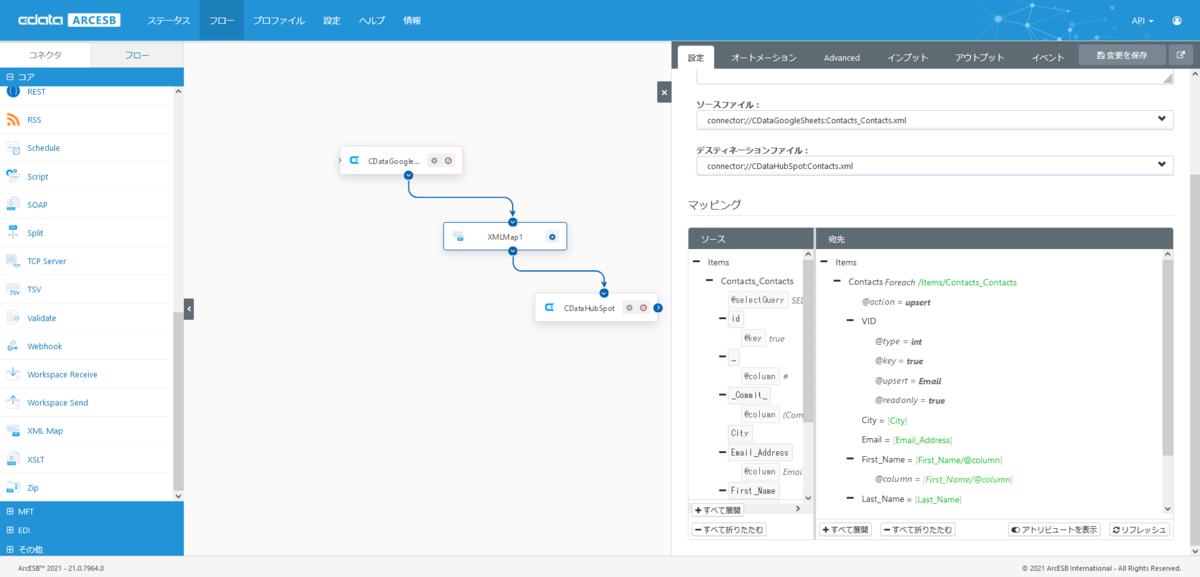The height and width of the screenshot is (577, 1200).
Task: Select the TSV connector icon
Action: pos(13,290)
